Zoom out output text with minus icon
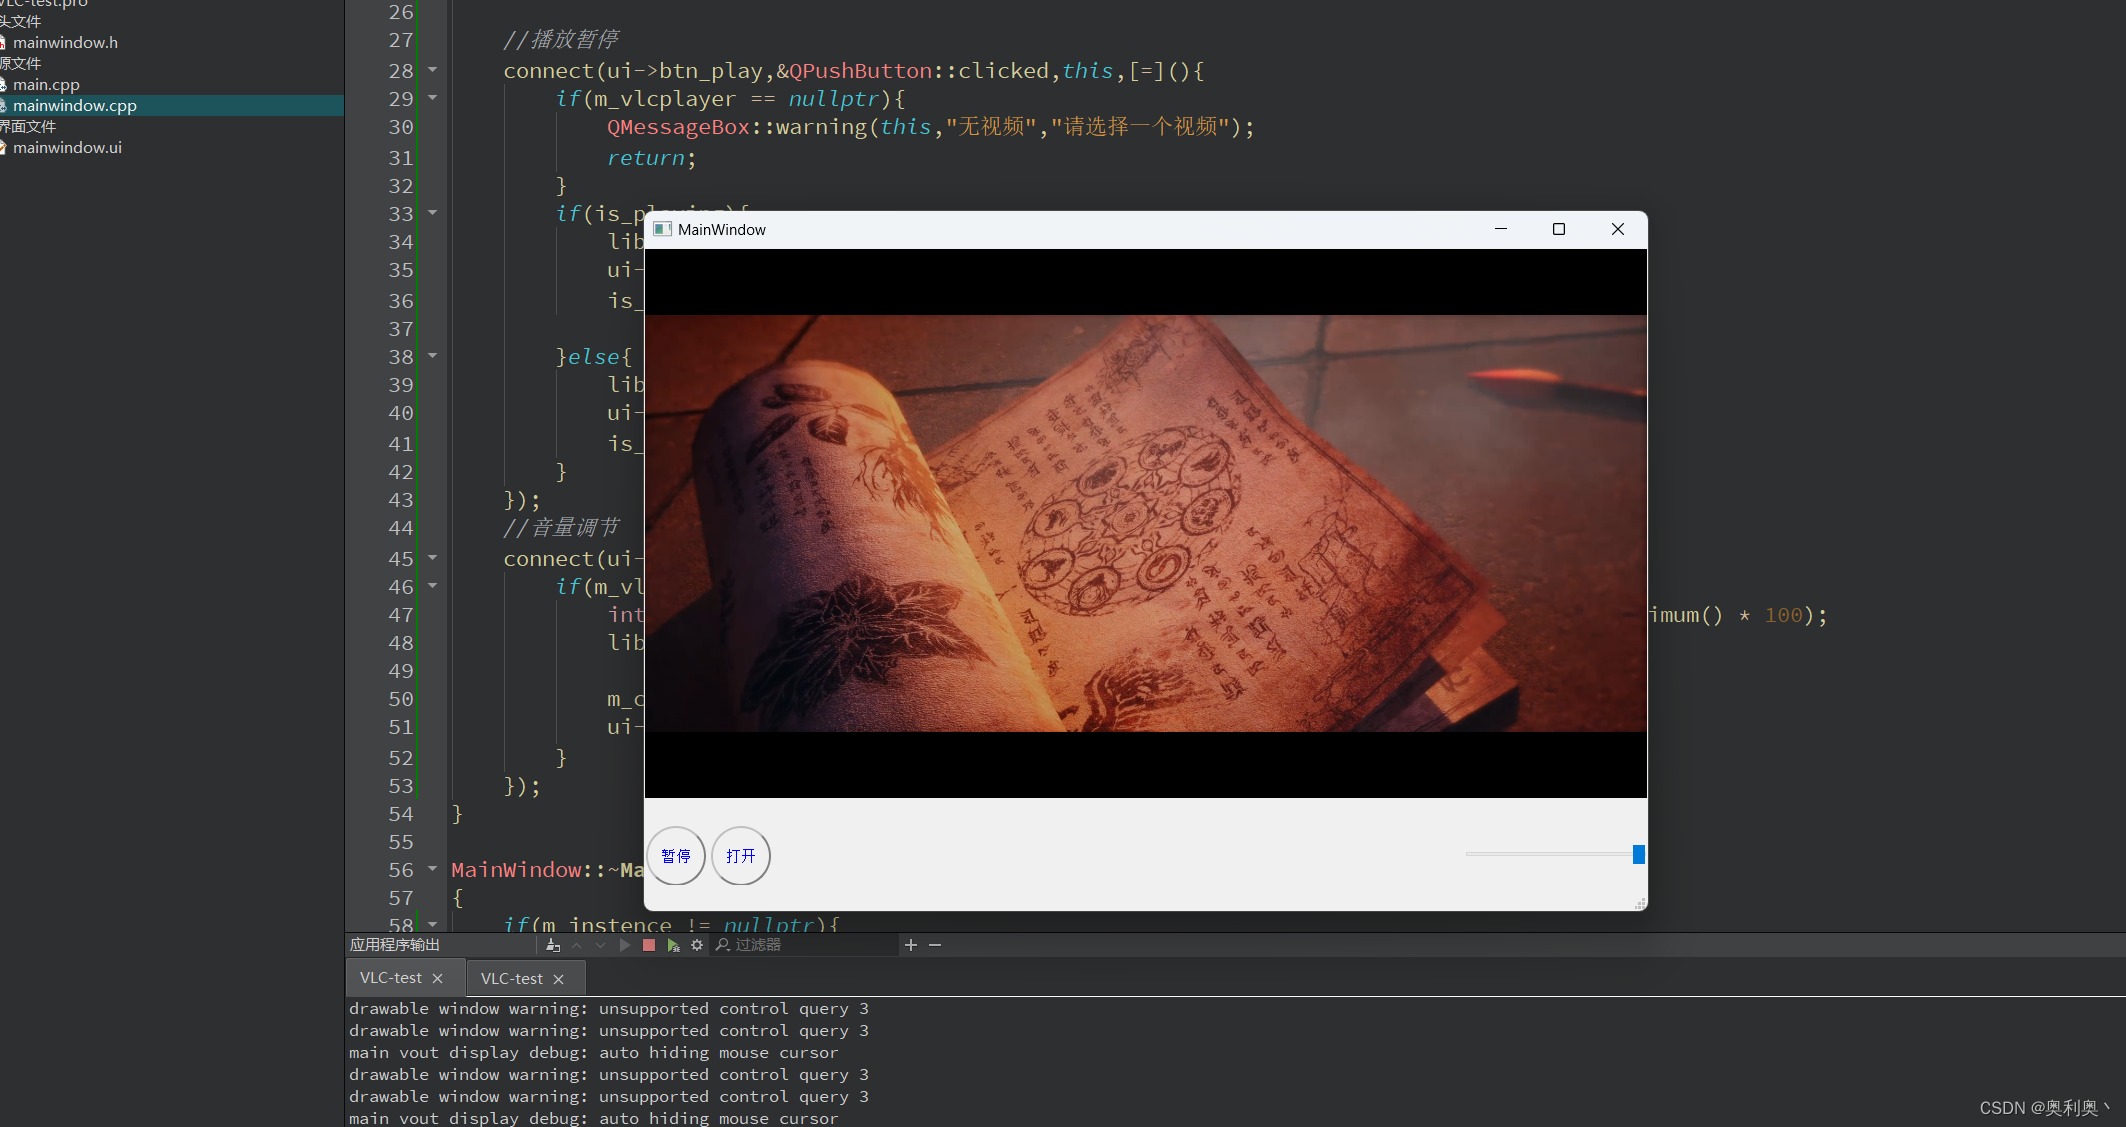Image resolution: width=2126 pixels, height=1127 pixels. point(935,945)
